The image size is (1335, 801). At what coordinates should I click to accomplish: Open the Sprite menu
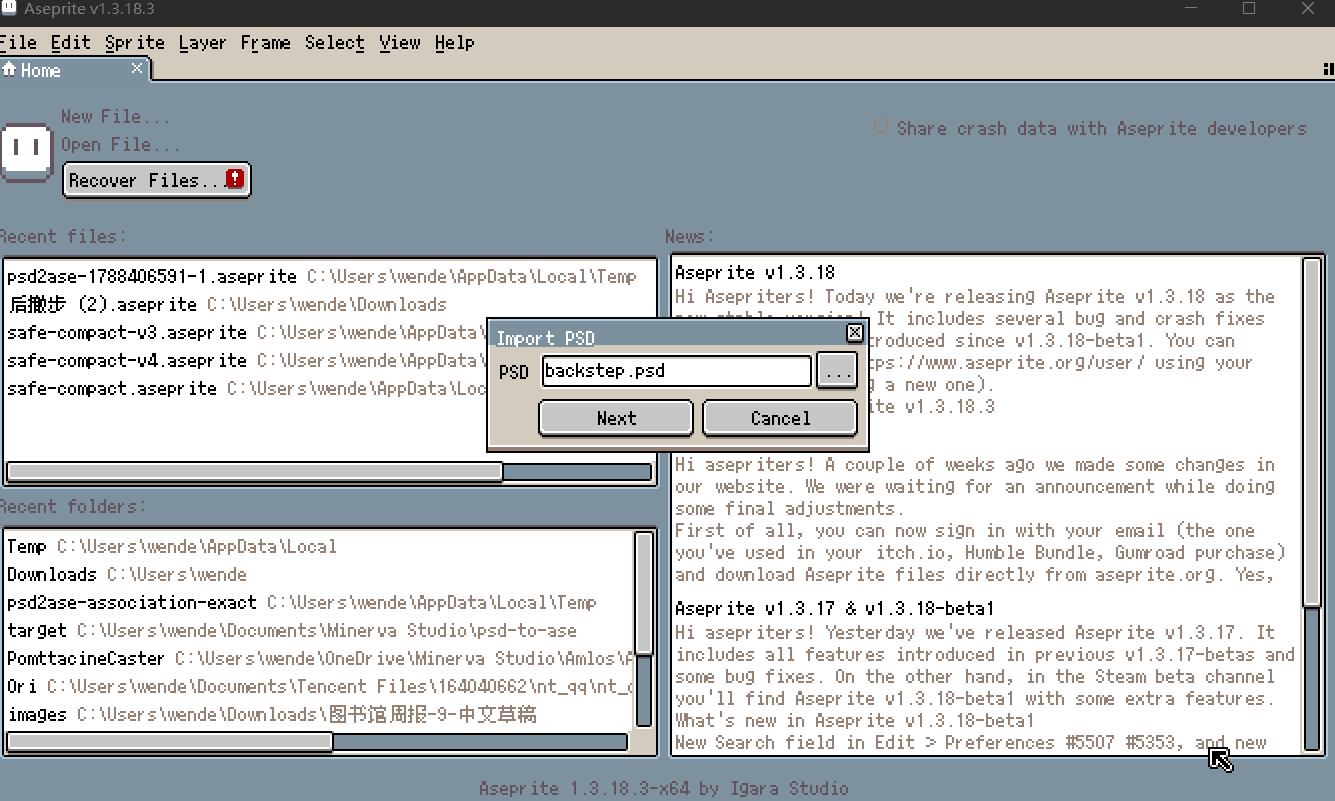(x=134, y=43)
